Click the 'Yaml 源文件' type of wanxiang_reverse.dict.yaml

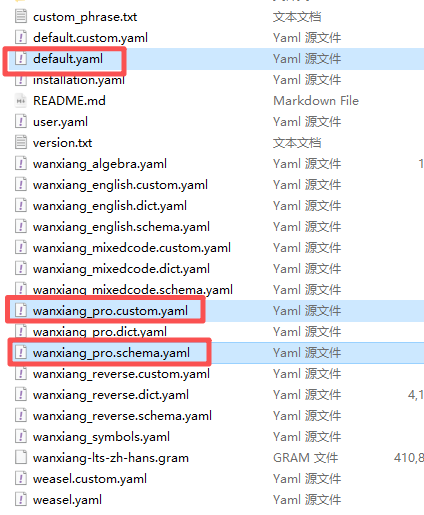click(307, 395)
